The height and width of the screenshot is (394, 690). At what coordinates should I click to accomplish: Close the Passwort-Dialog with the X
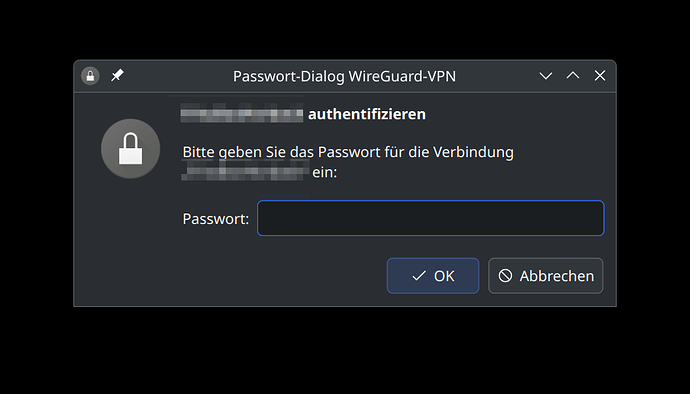600,76
